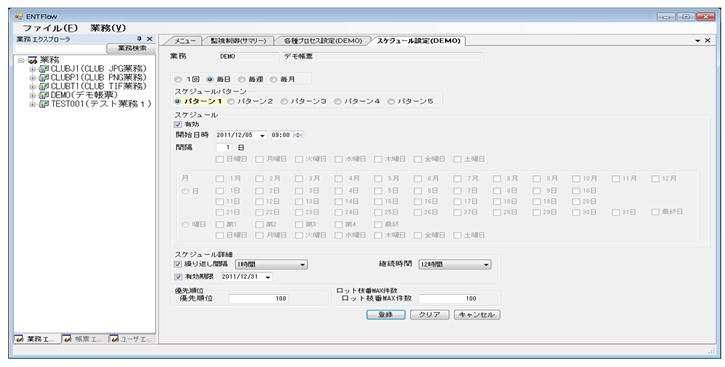The width and height of the screenshot is (725, 367).
Task: Click the ENTFlow app icon in the title bar
Action: [x=19, y=17]
